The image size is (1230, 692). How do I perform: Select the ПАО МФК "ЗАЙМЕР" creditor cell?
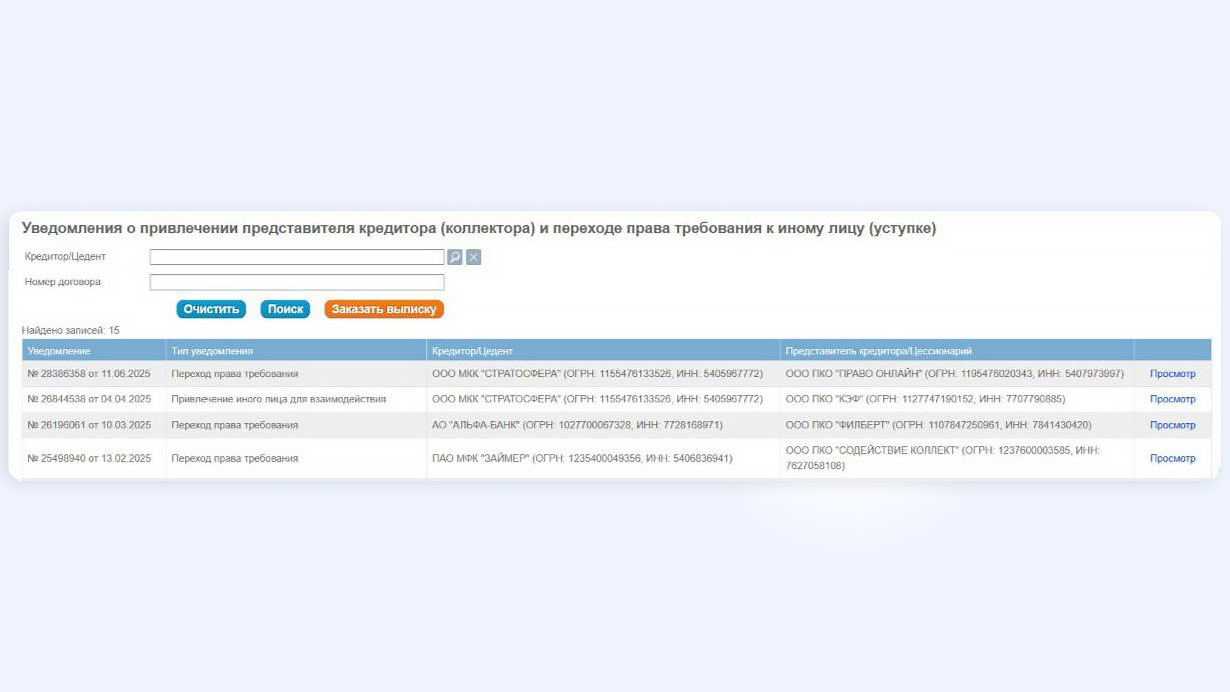click(x=582, y=458)
